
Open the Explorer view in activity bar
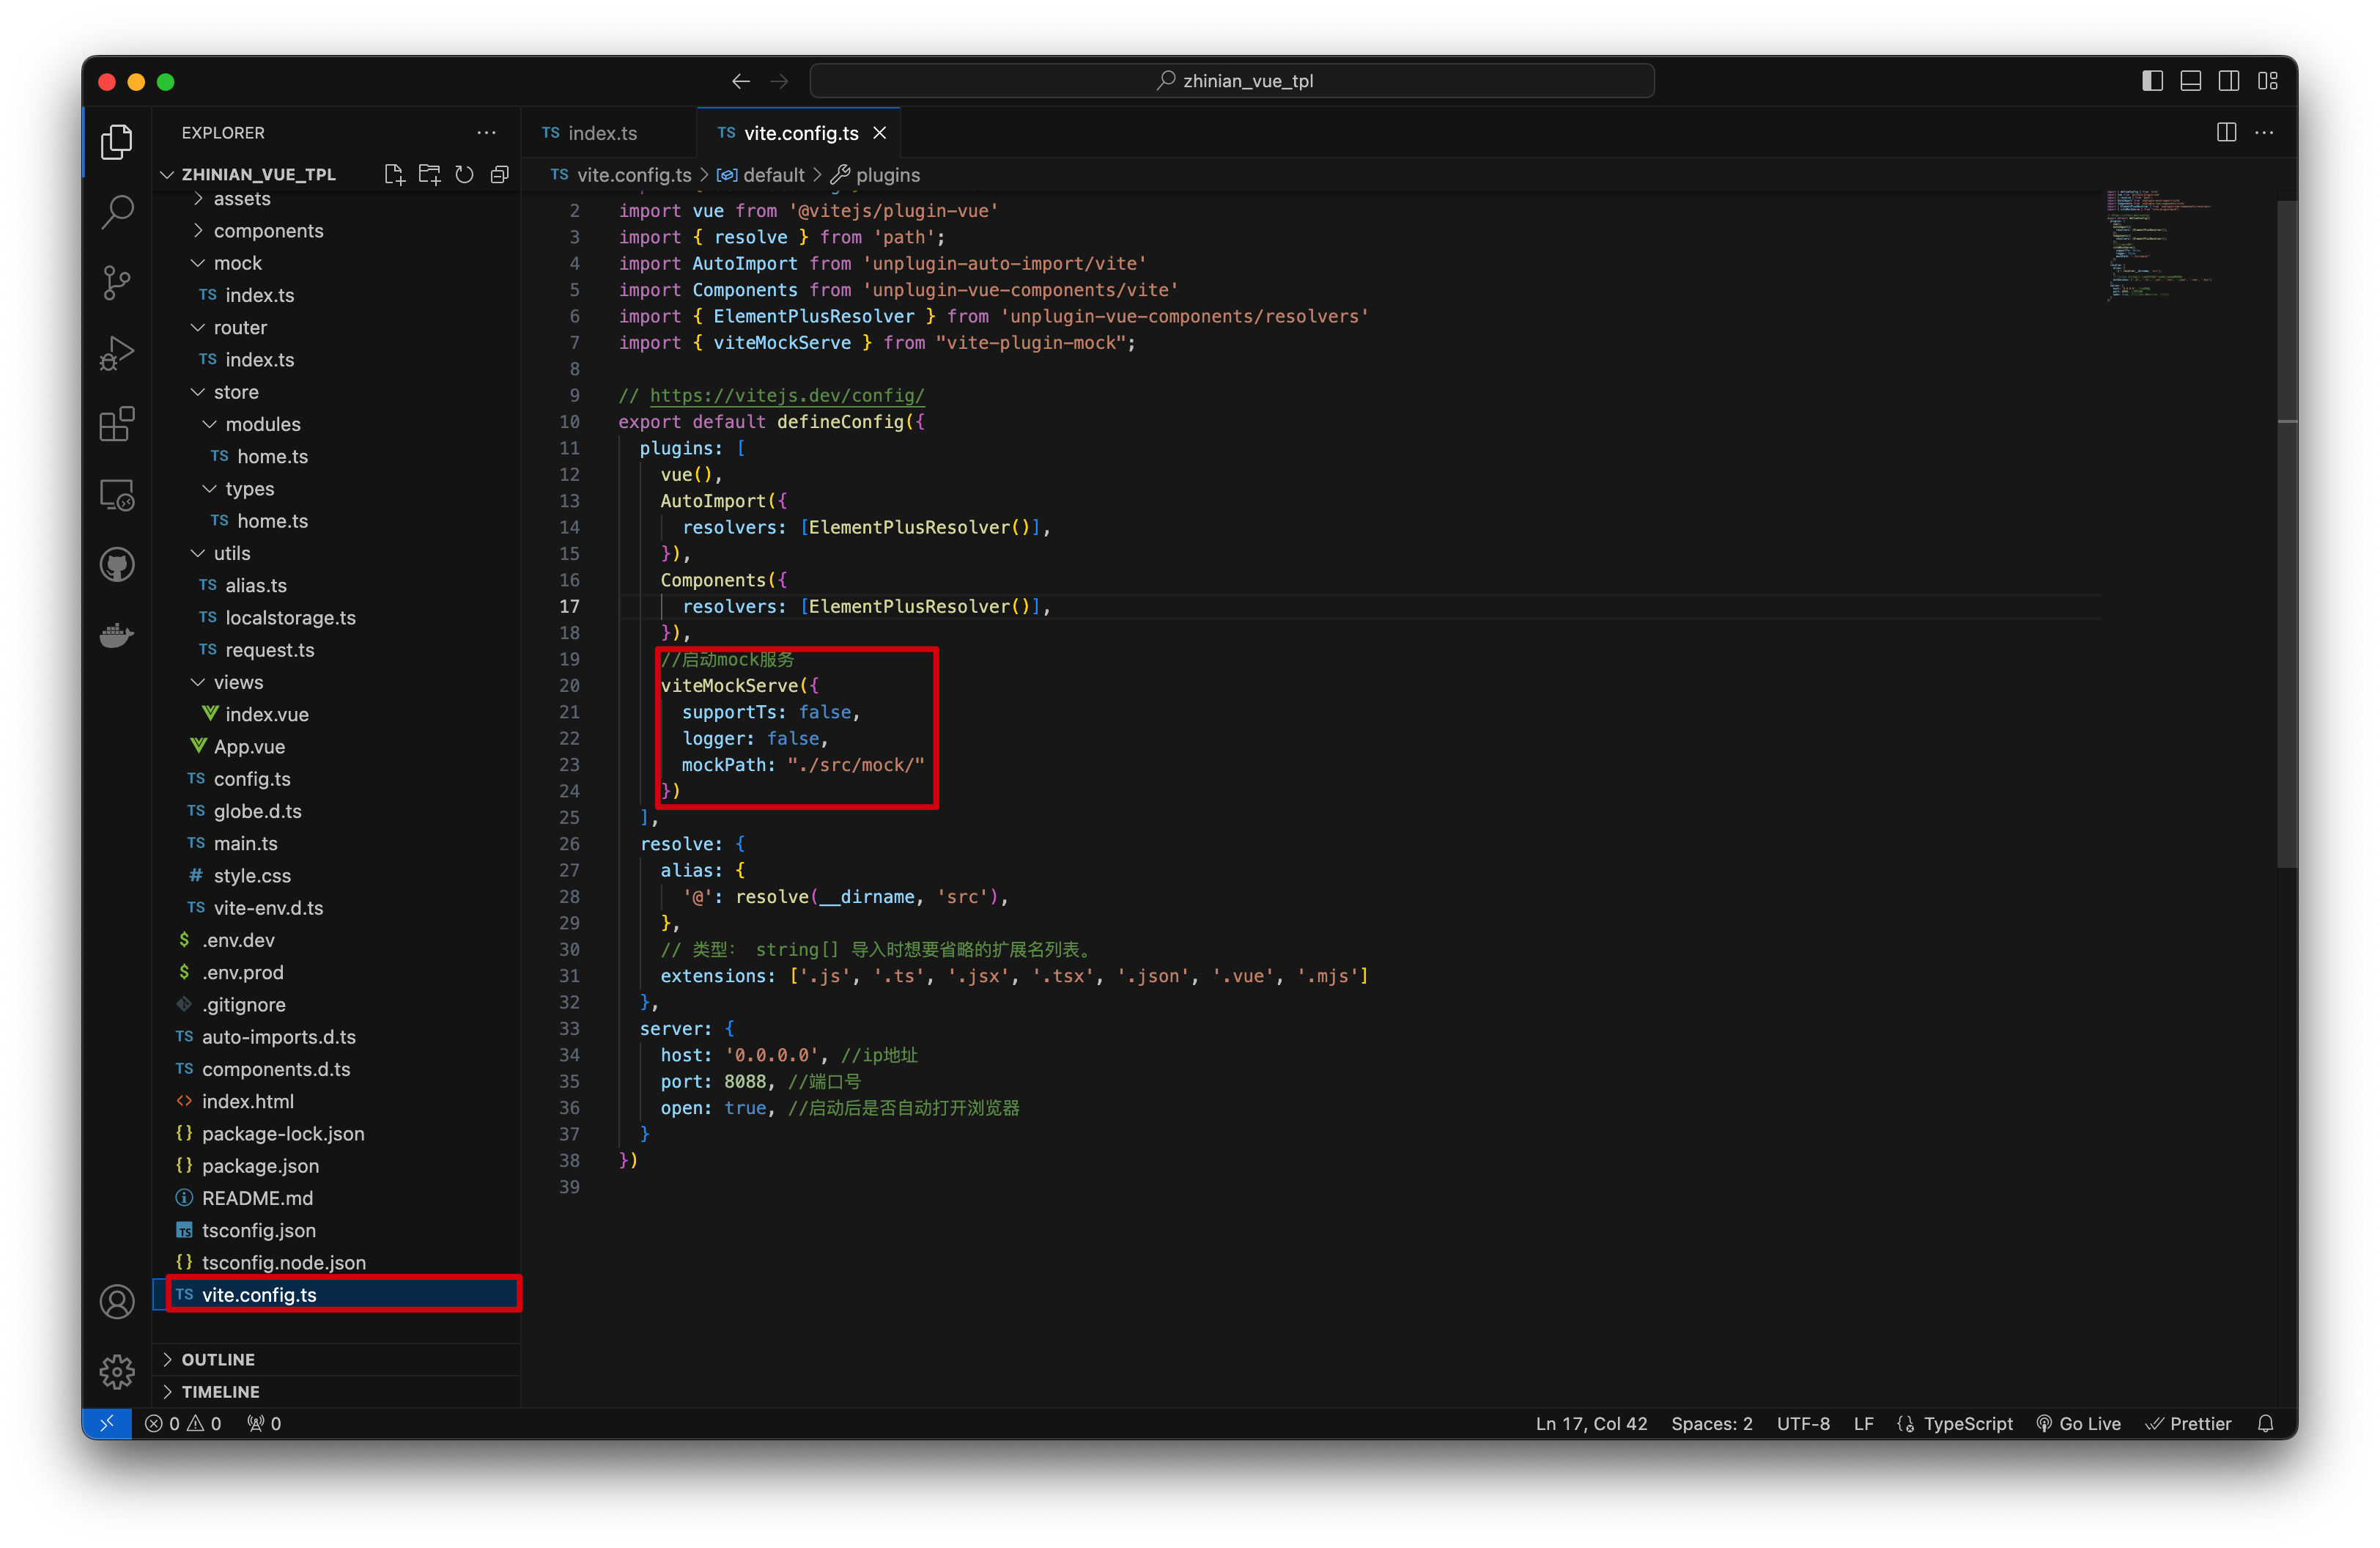tap(117, 142)
